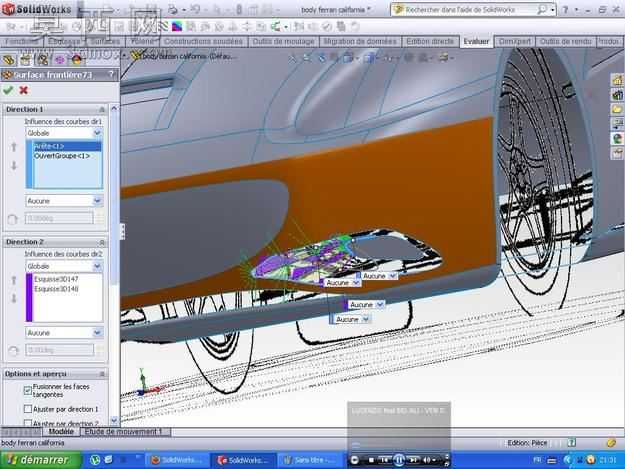The image size is (625, 469).
Task: Click the view settings icon in heads-up toolbar
Action: click(443, 58)
